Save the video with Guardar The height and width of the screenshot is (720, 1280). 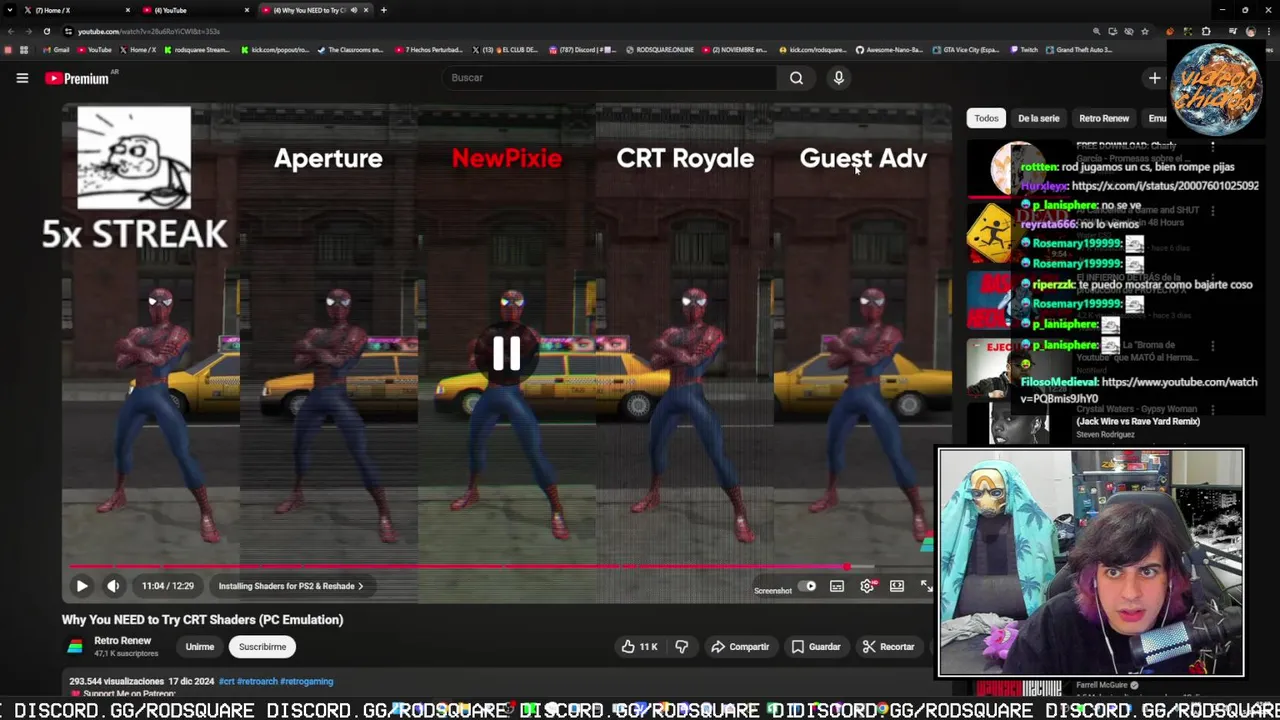click(816, 647)
